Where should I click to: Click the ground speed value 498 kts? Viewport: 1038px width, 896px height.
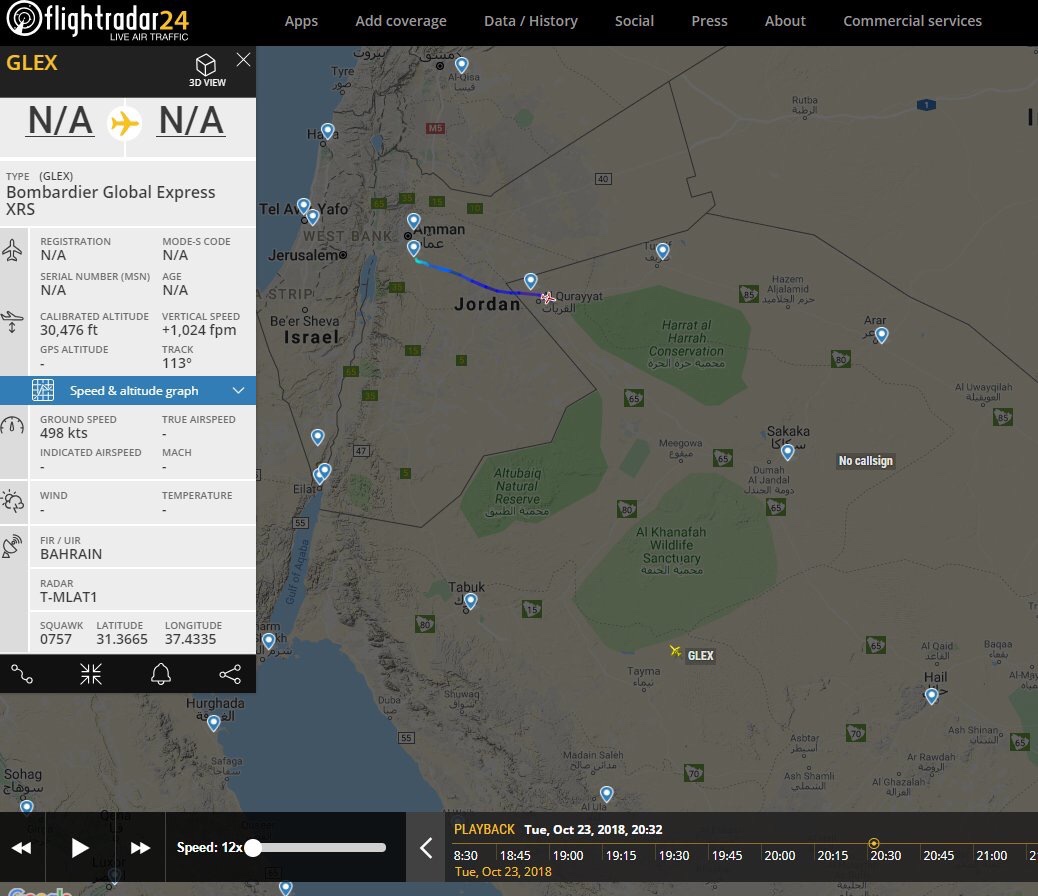point(64,433)
